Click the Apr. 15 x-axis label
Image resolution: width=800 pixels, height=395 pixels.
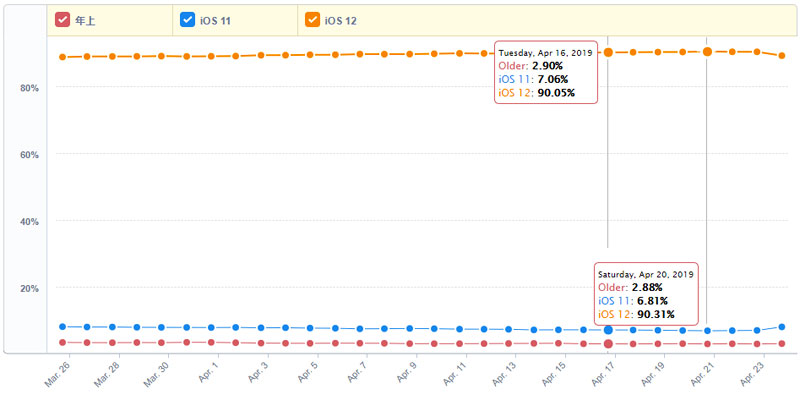pos(553,374)
